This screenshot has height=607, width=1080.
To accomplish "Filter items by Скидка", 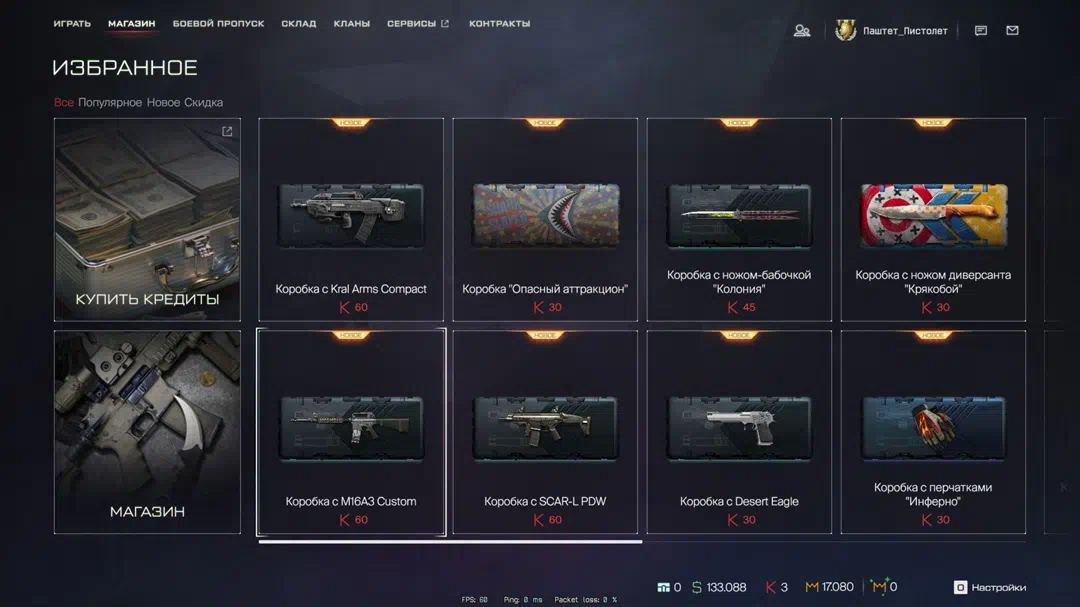I will click(203, 102).
